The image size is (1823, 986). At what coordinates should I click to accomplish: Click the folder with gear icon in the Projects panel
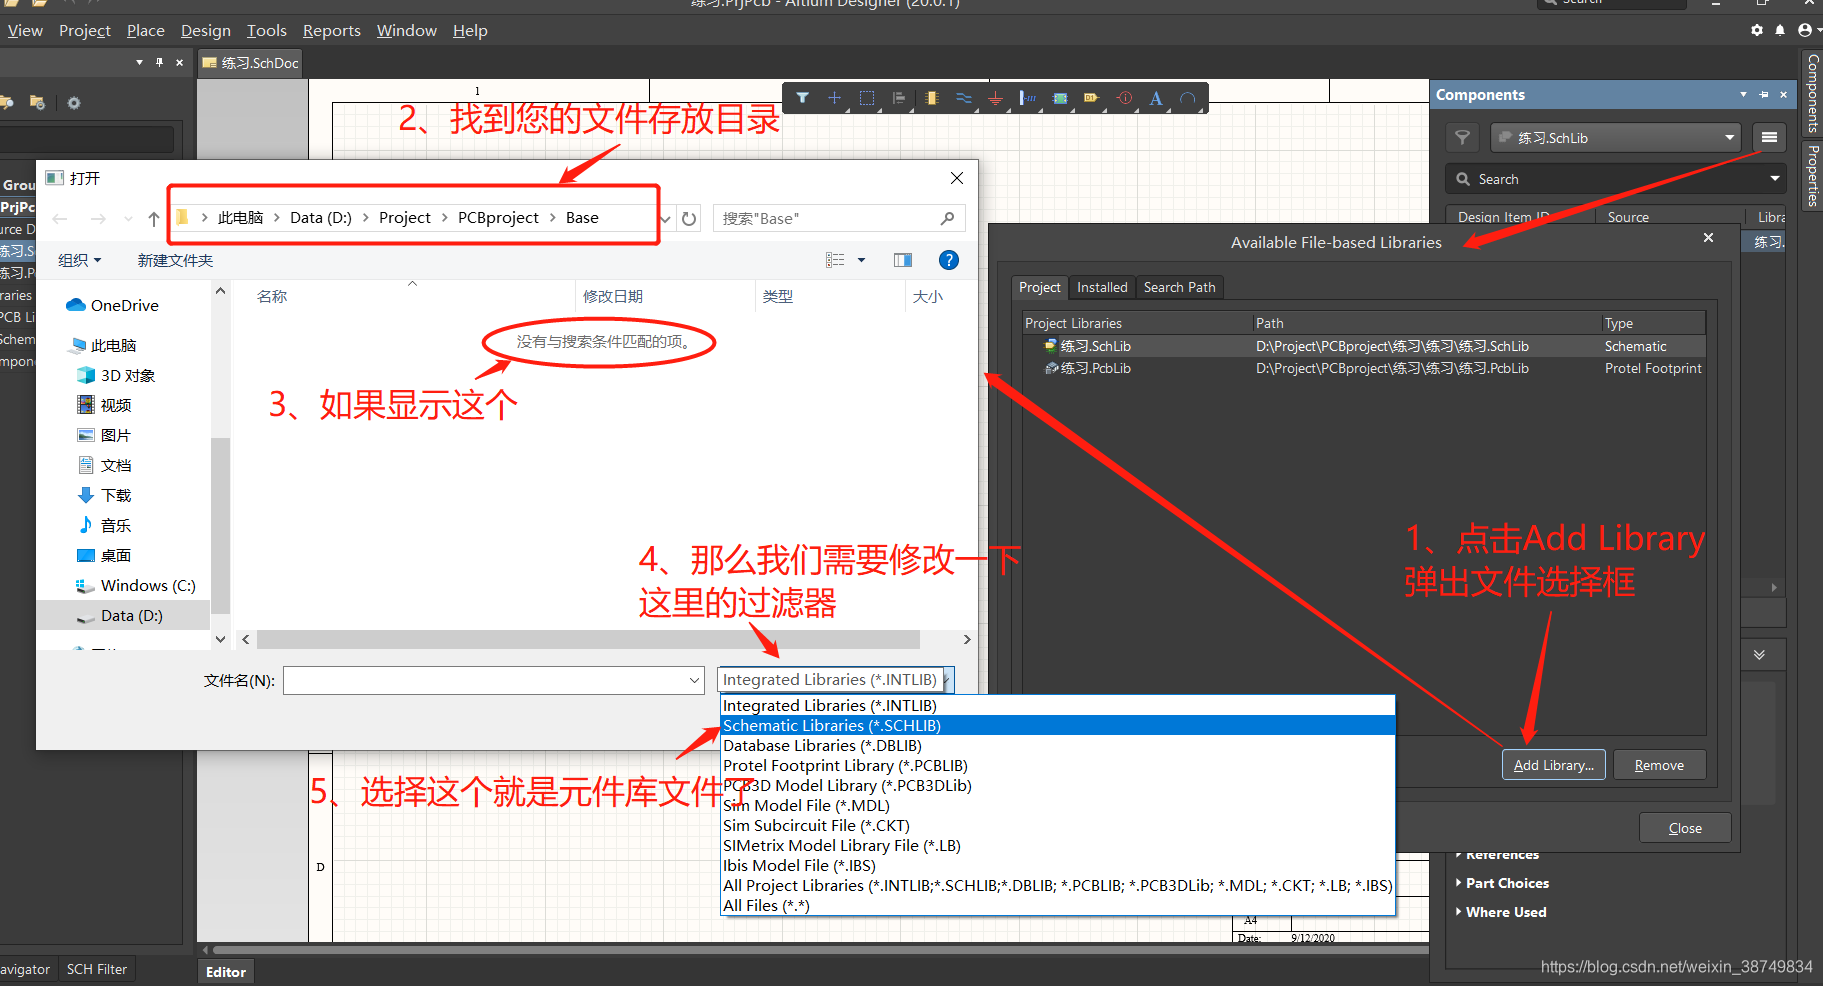point(37,103)
